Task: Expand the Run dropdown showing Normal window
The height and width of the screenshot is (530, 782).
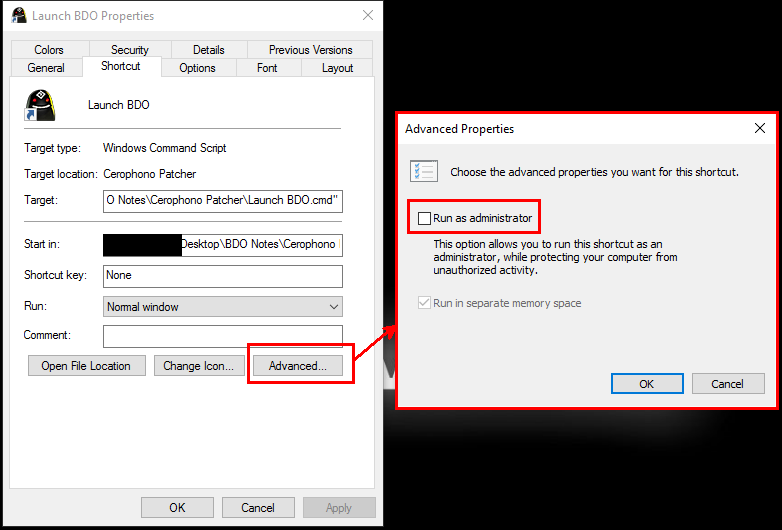Action: click(x=223, y=307)
